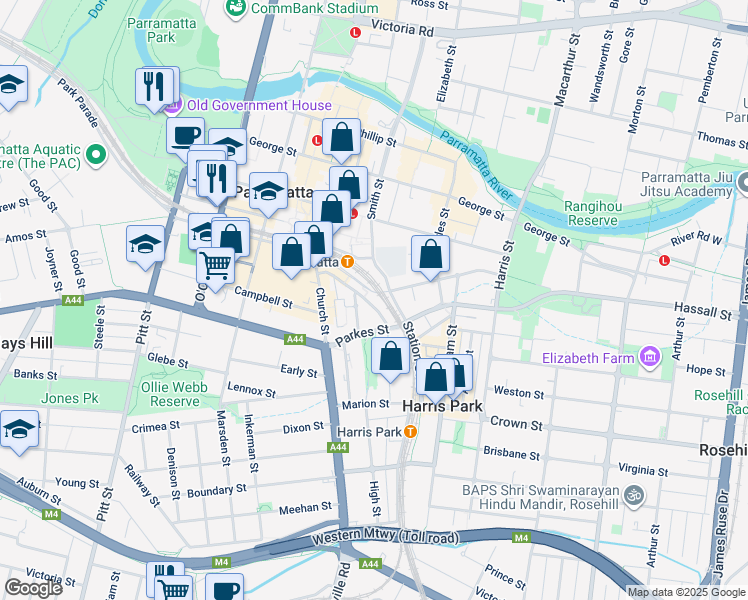Click the Campbell St label

[x=263, y=297]
